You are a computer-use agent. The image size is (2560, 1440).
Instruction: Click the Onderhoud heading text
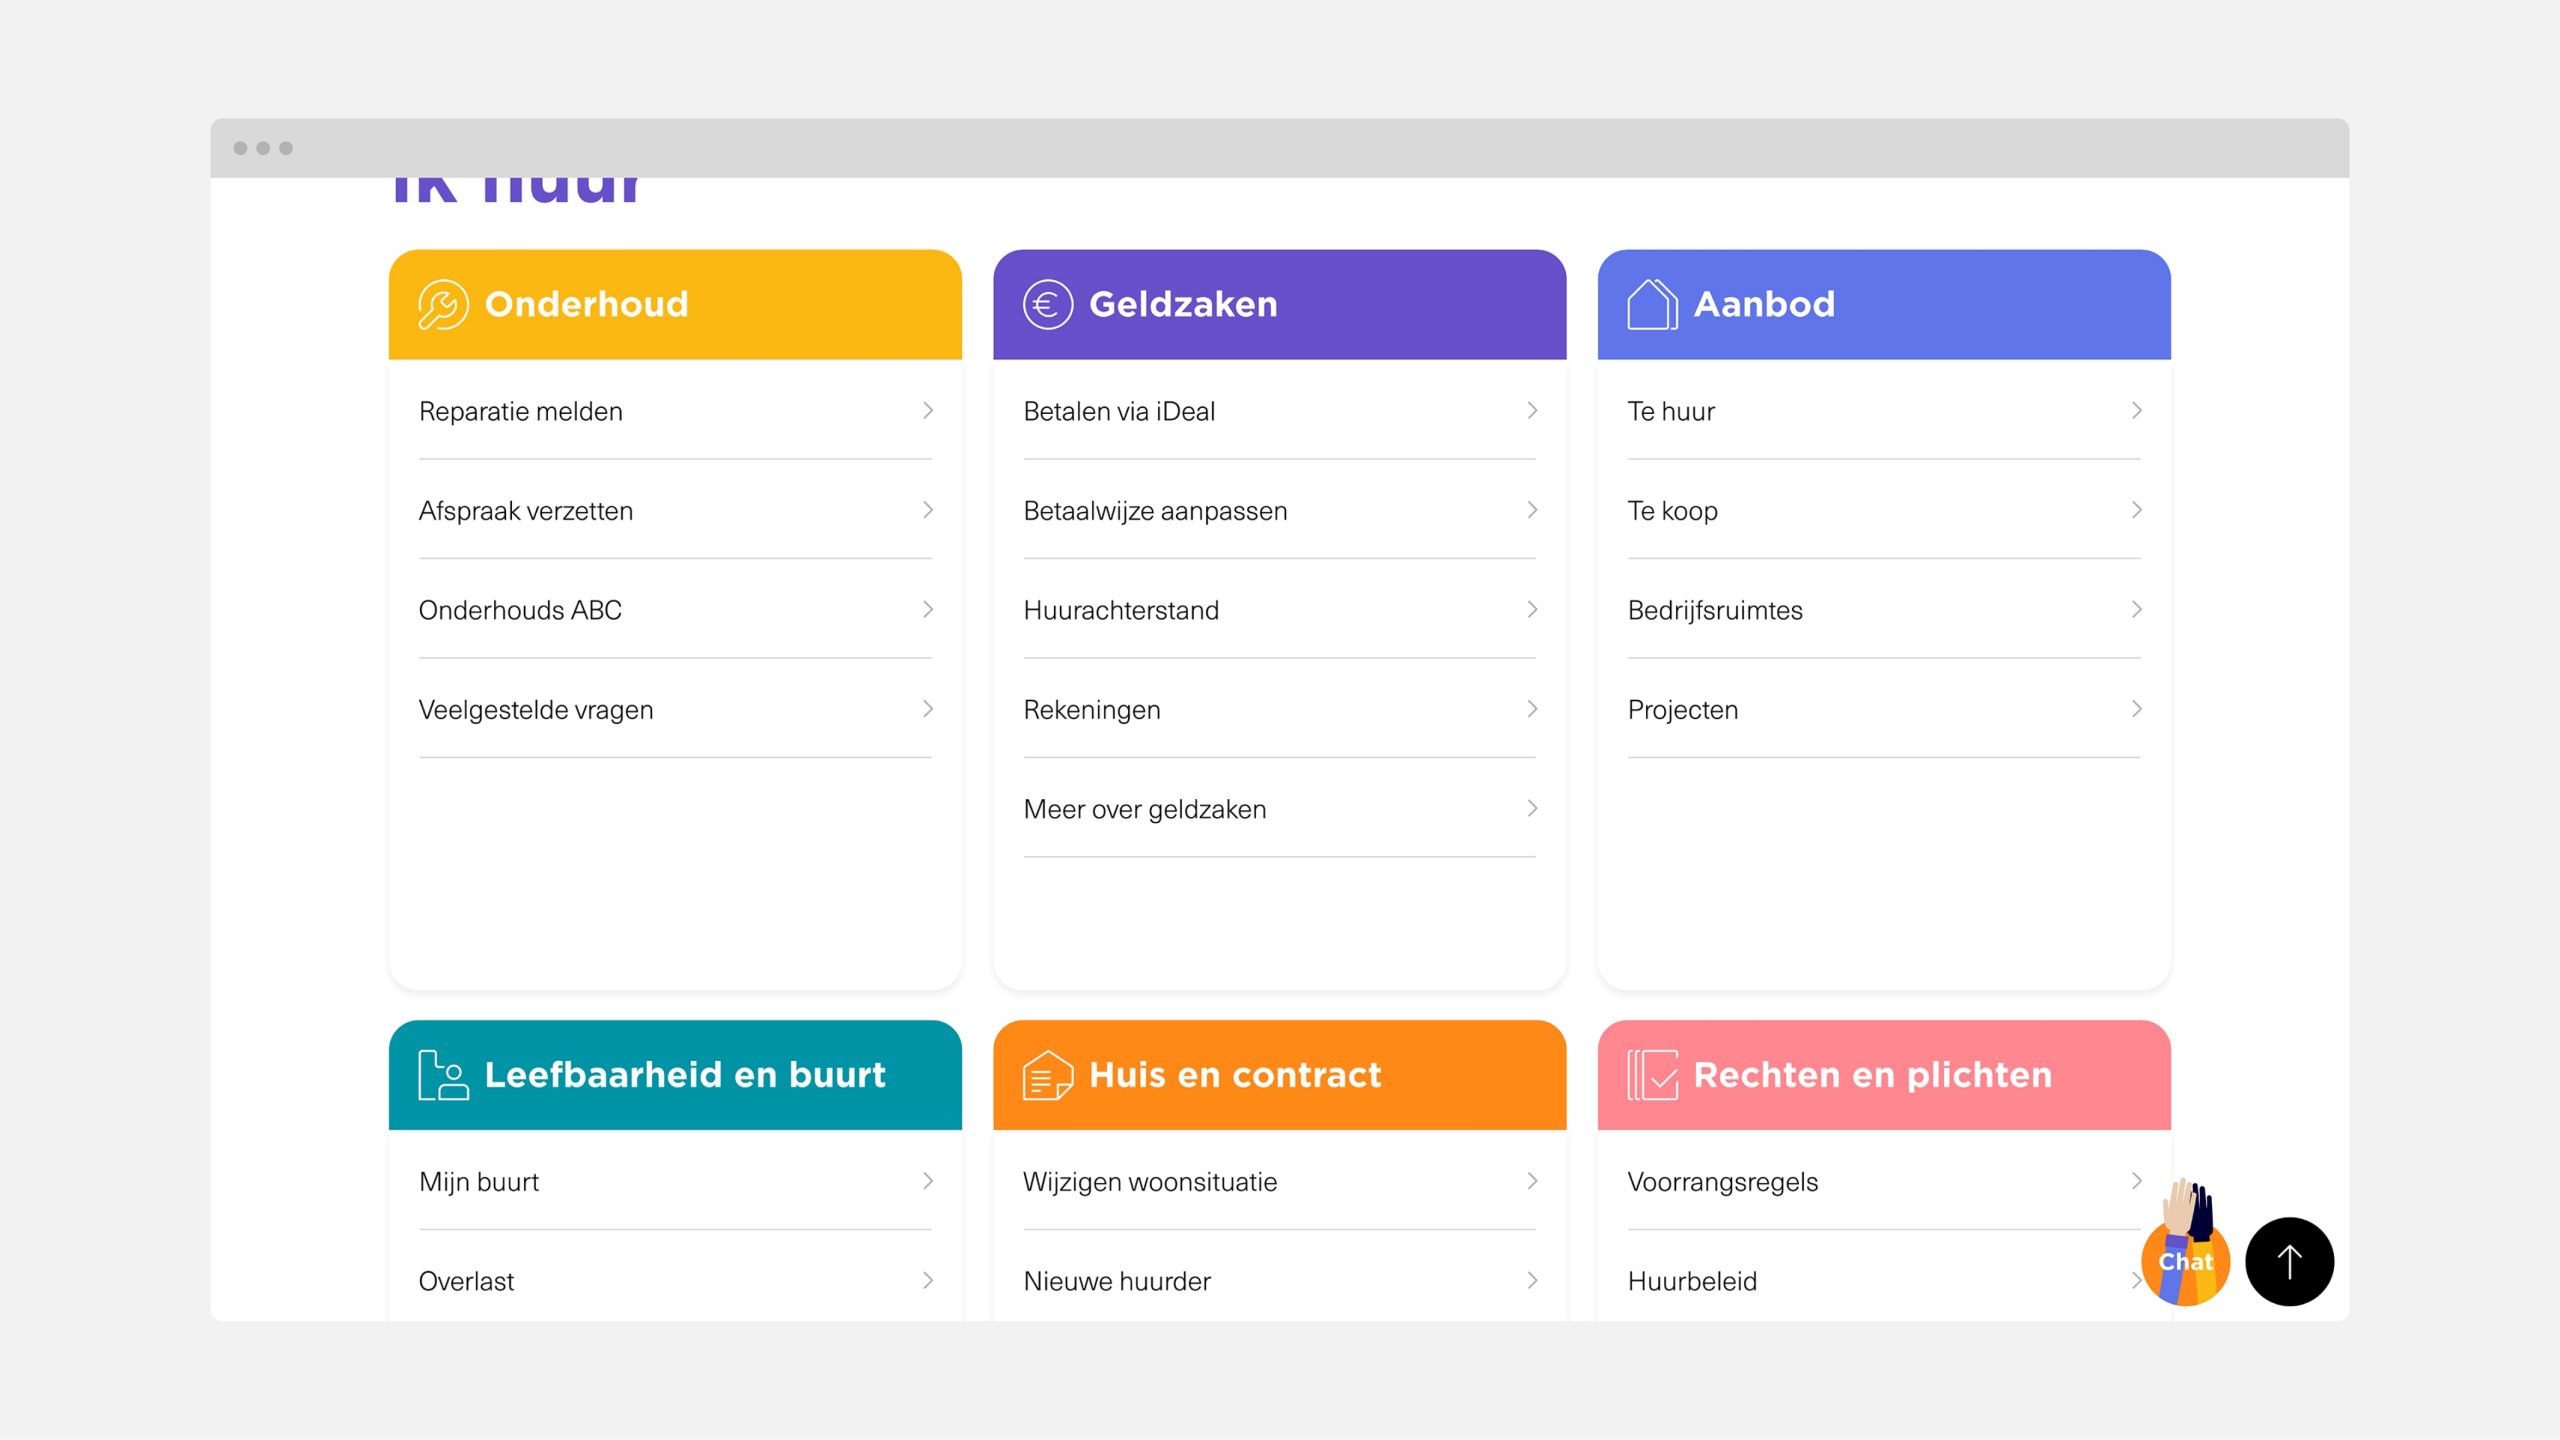(586, 304)
